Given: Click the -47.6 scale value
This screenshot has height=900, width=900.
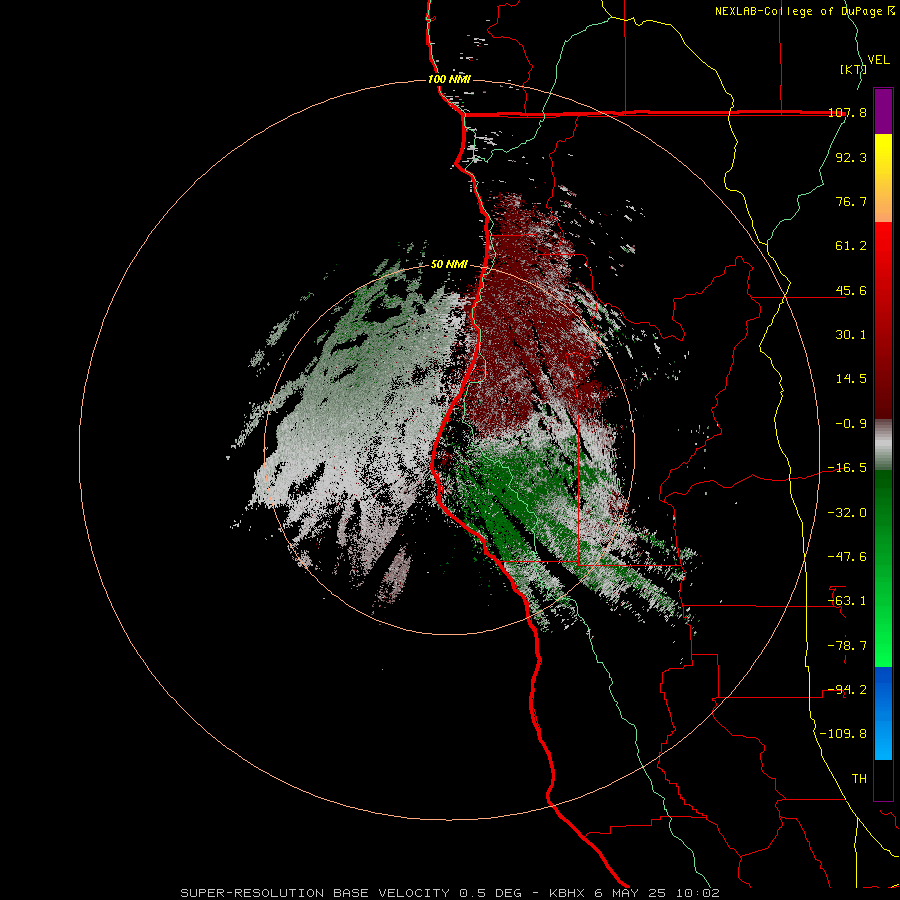Looking at the screenshot, I should [x=847, y=557].
